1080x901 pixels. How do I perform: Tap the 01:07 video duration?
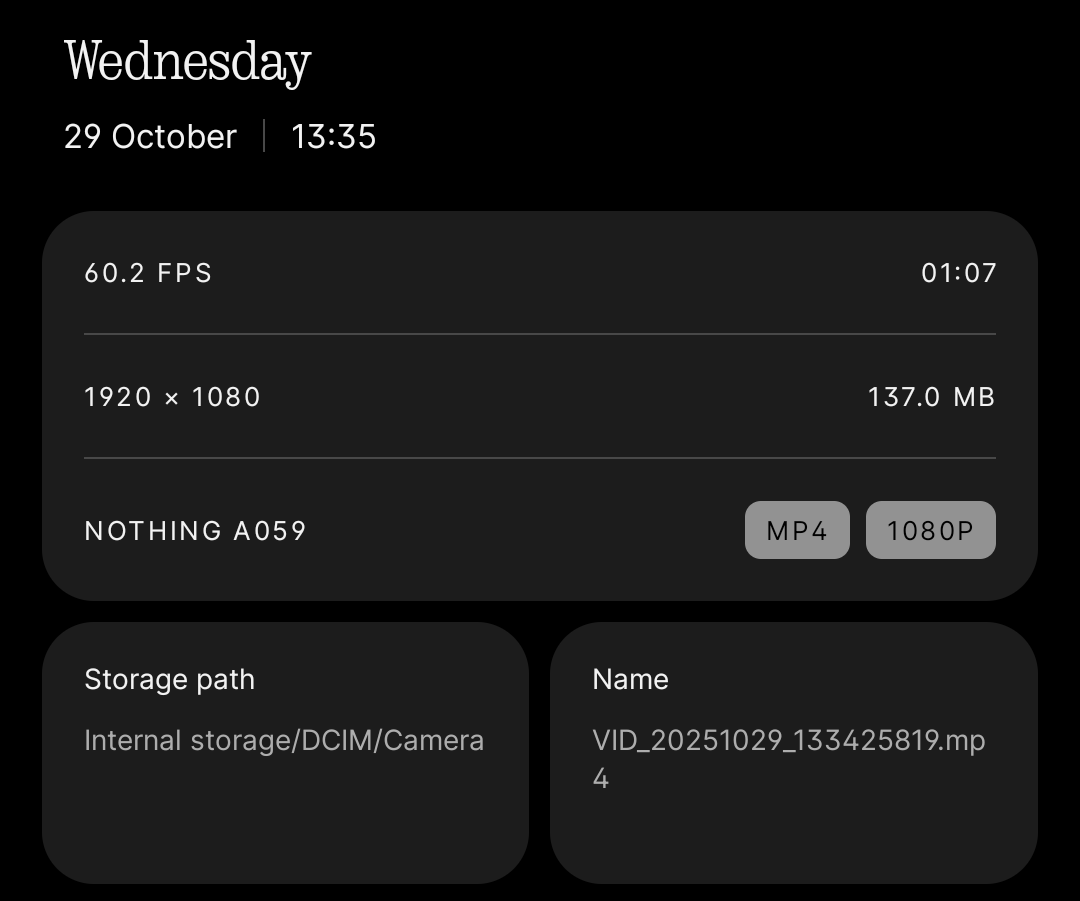pyautogui.click(x=958, y=273)
